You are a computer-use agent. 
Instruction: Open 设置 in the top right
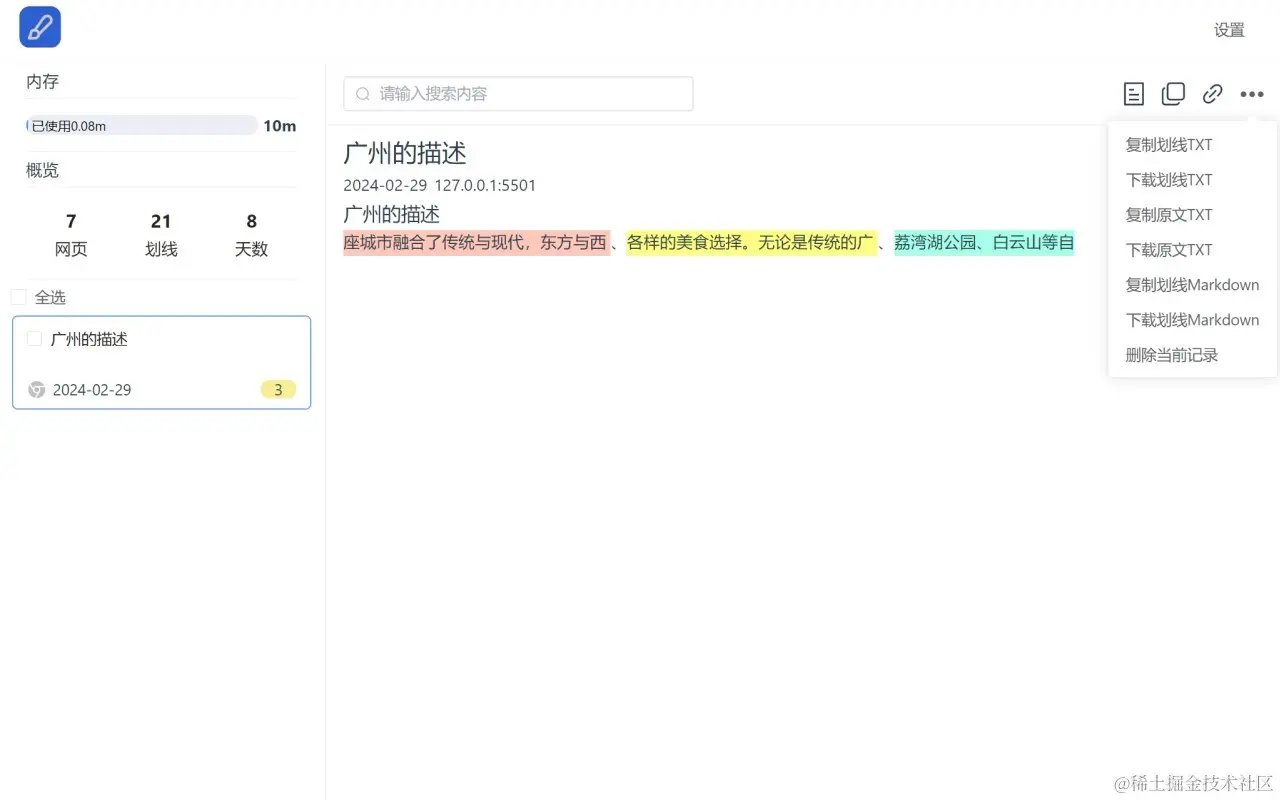(x=1229, y=30)
